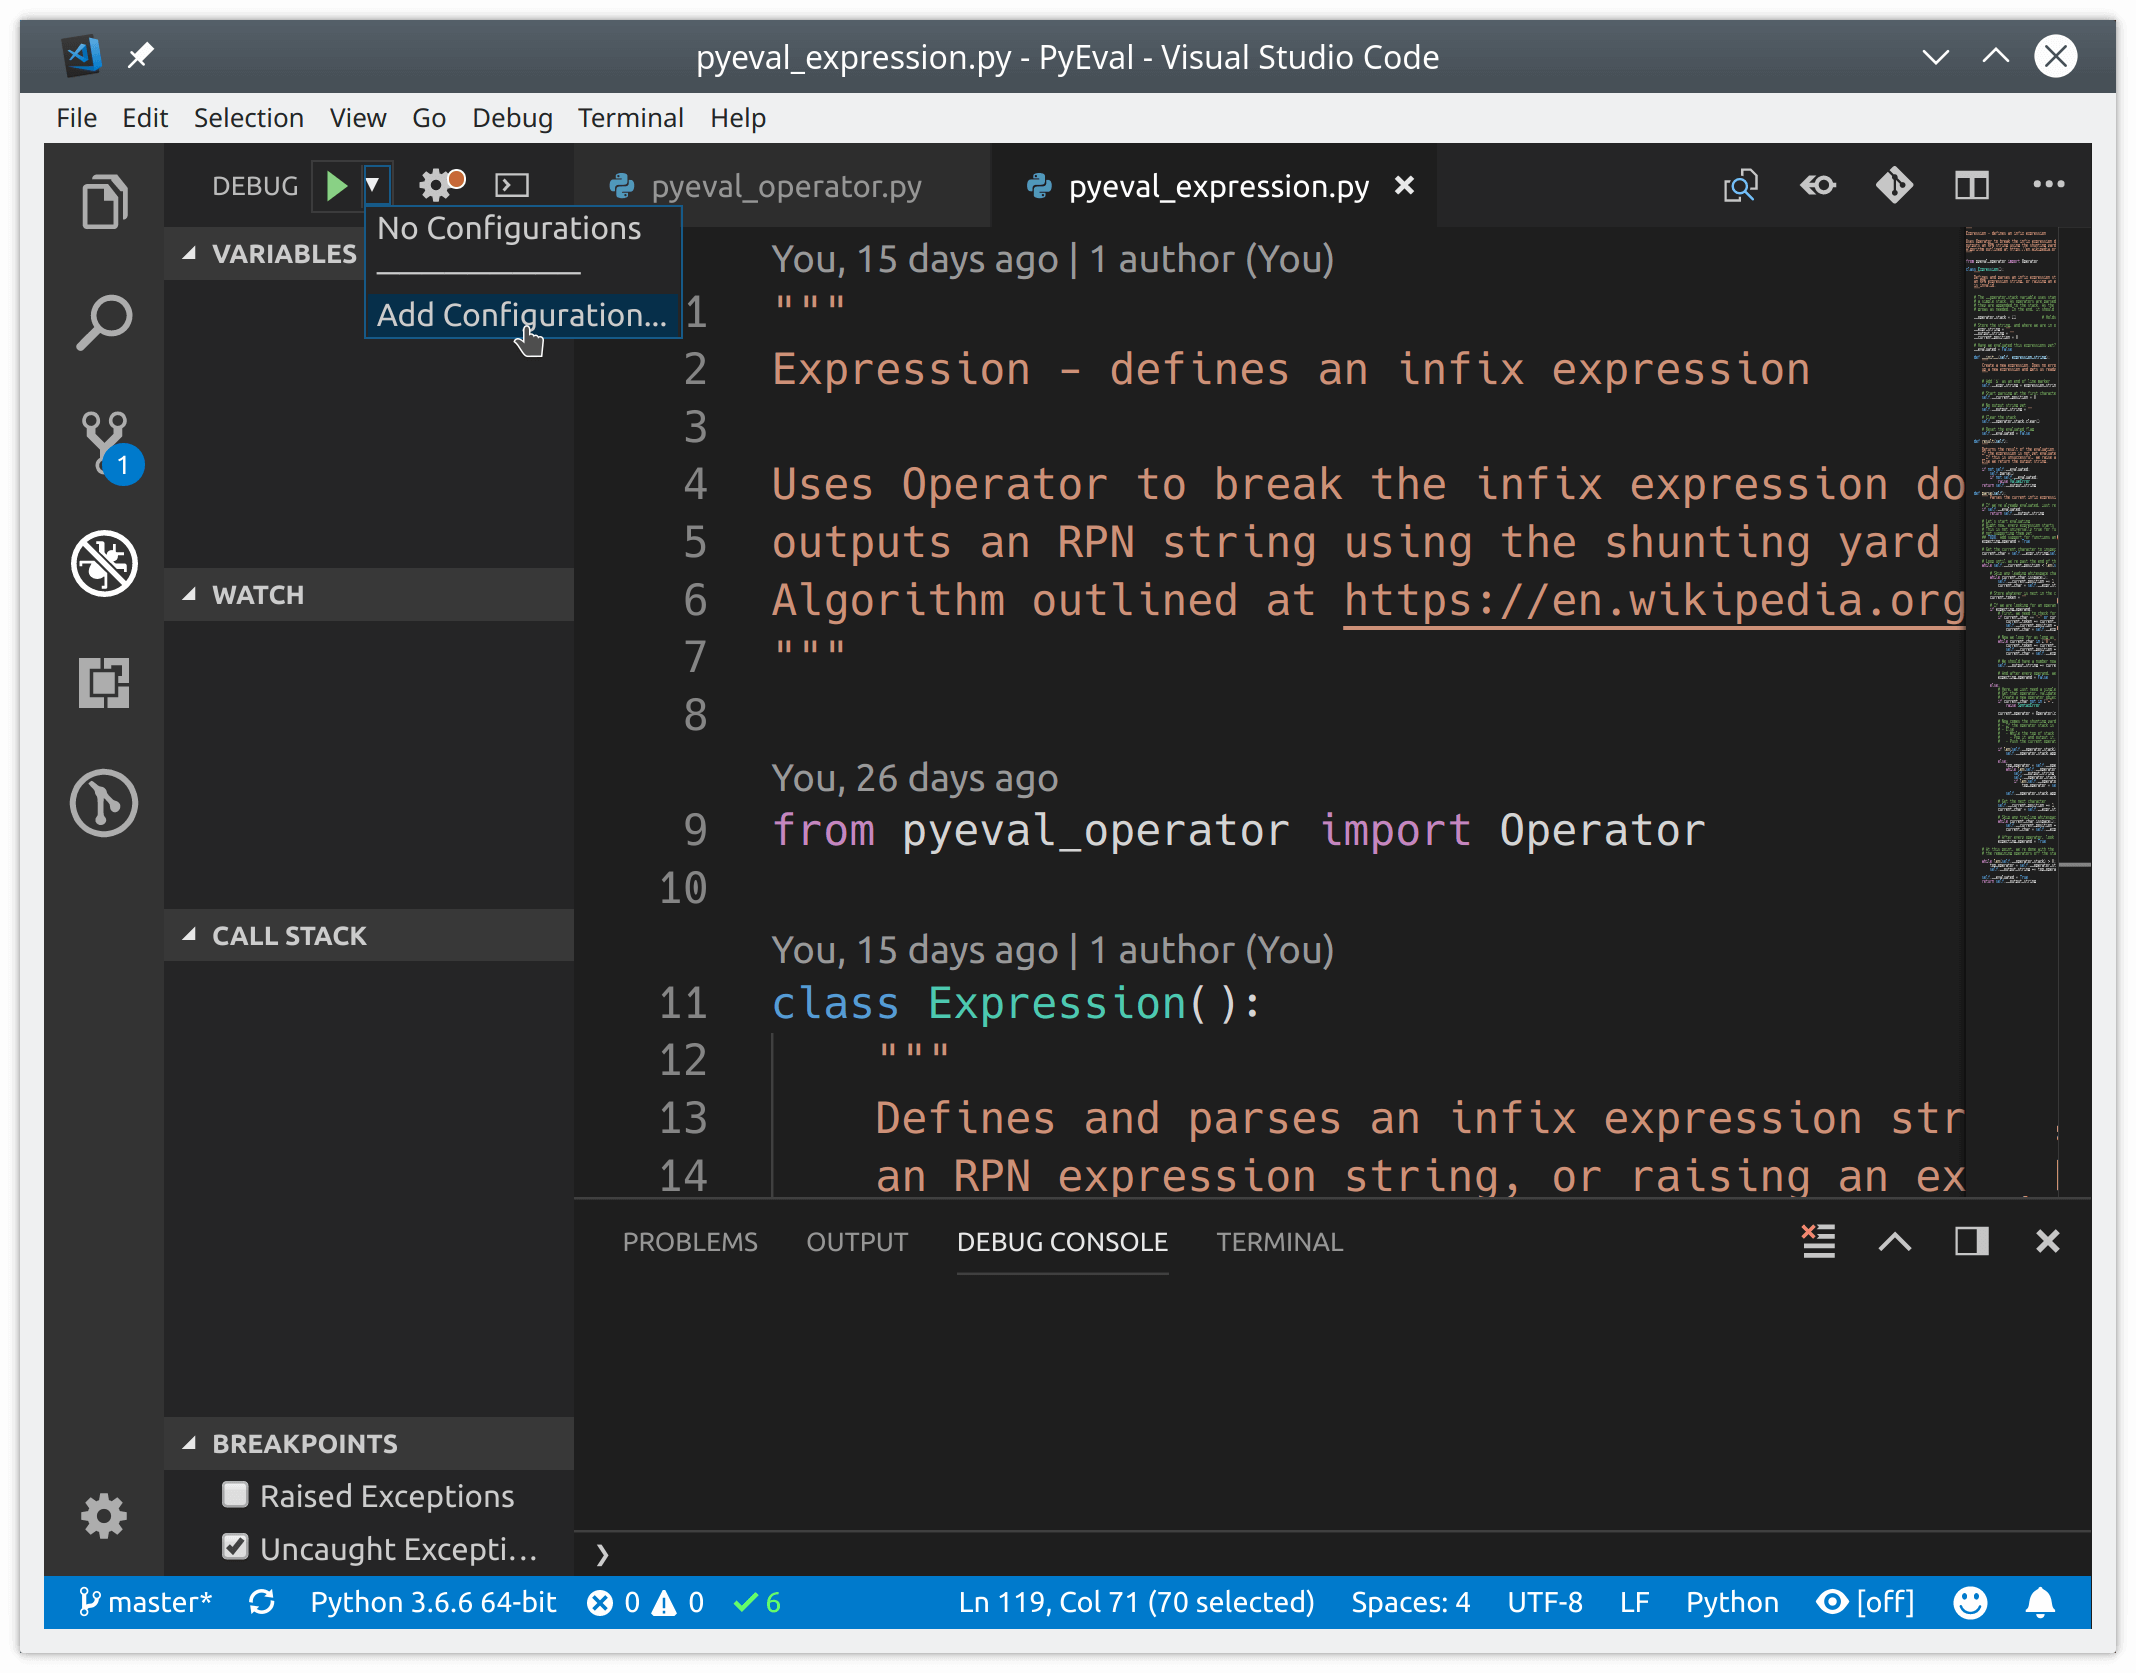Open the Terminal menu item
2136x1673 pixels.
(x=629, y=116)
